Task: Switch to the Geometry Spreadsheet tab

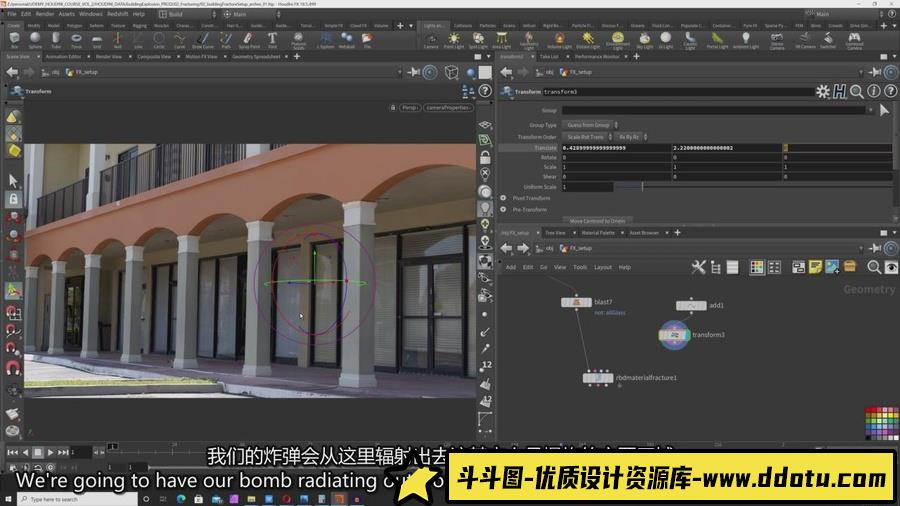Action: [256, 57]
